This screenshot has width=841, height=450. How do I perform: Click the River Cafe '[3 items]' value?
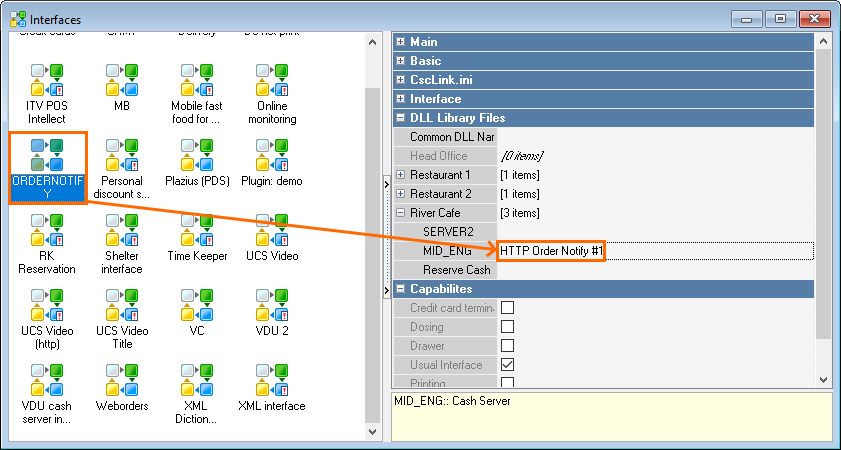tap(520, 213)
